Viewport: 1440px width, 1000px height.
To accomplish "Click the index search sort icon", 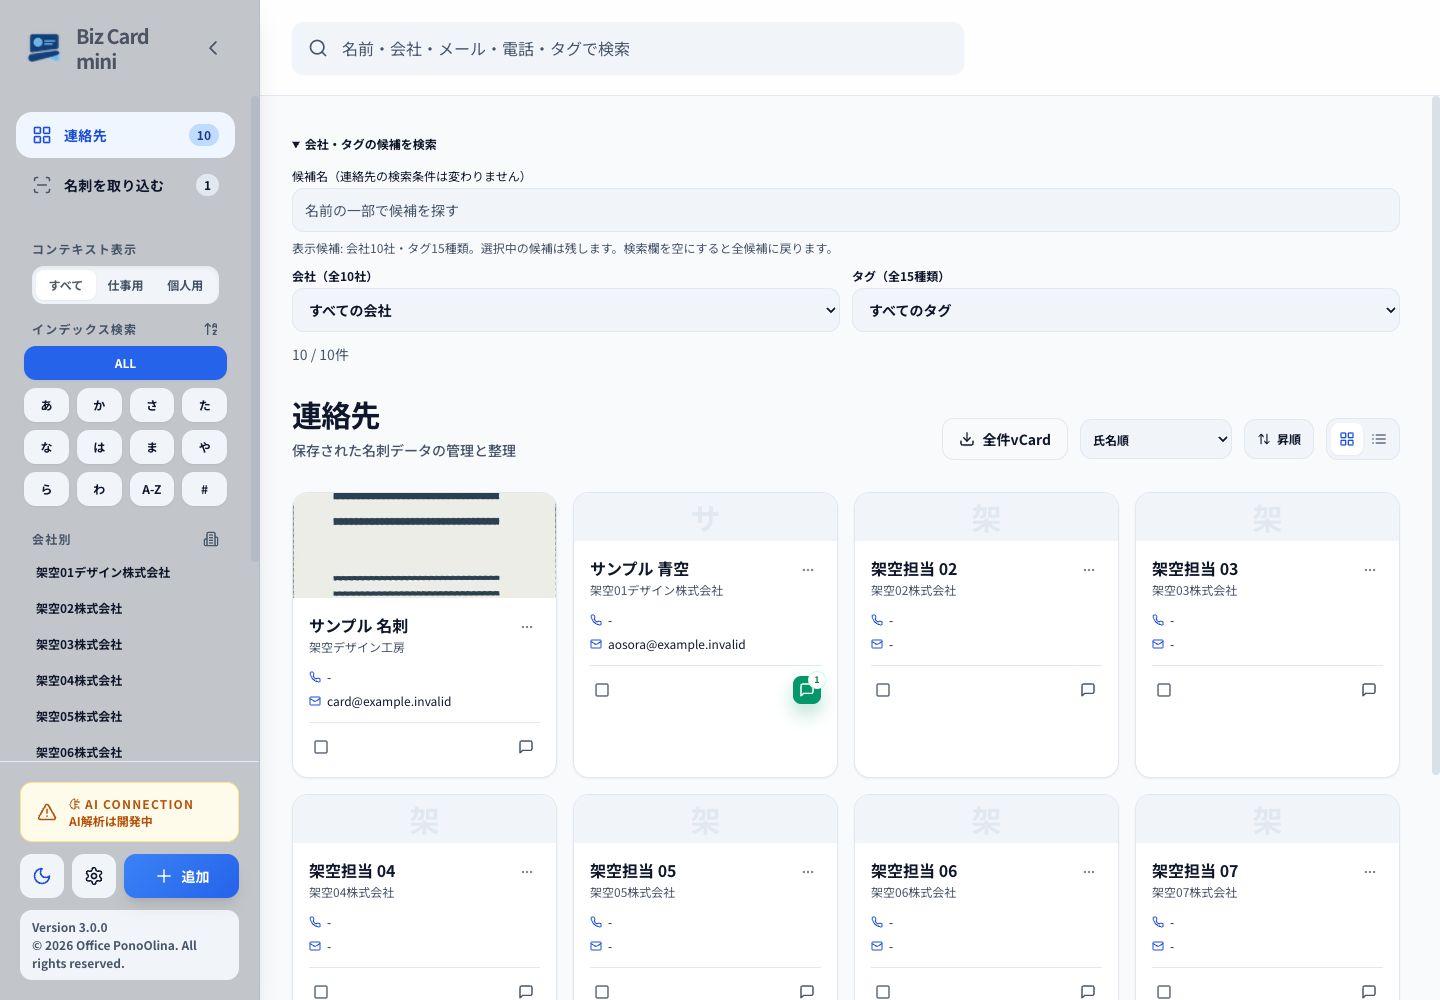I will coord(211,329).
